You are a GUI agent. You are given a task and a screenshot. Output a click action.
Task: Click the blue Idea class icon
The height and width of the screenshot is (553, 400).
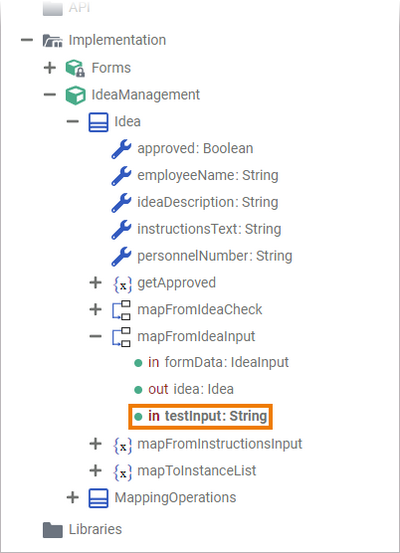tap(98, 122)
